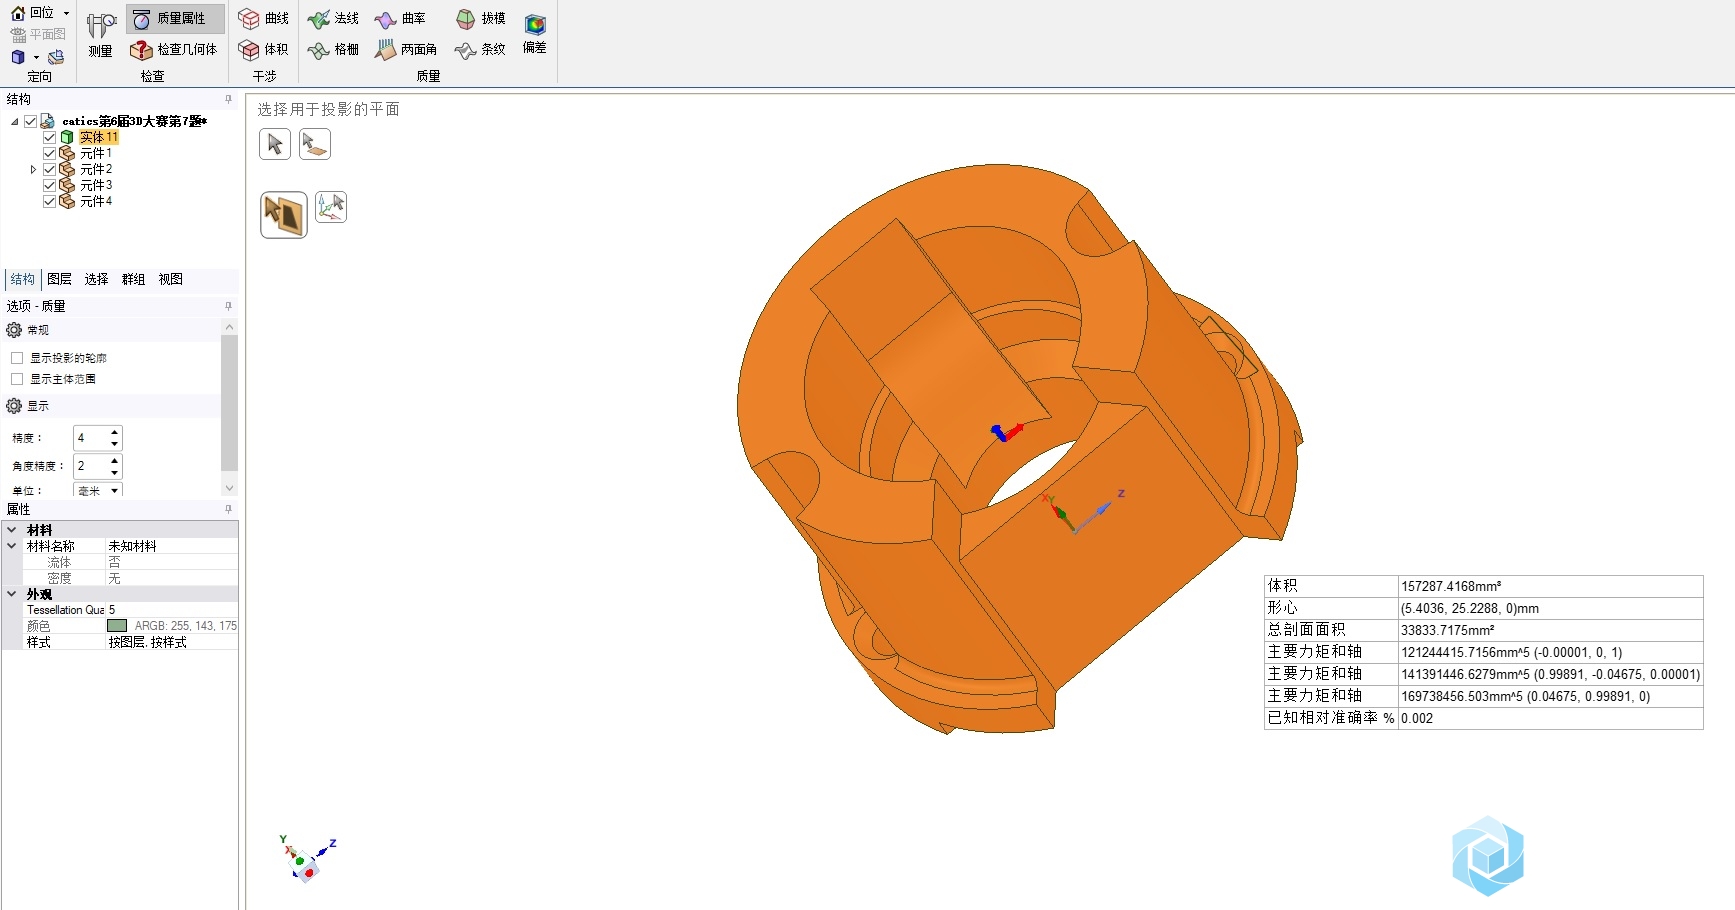Collapse the 材料 material section
The width and height of the screenshot is (1735, 910).
[x=12, y=530]
